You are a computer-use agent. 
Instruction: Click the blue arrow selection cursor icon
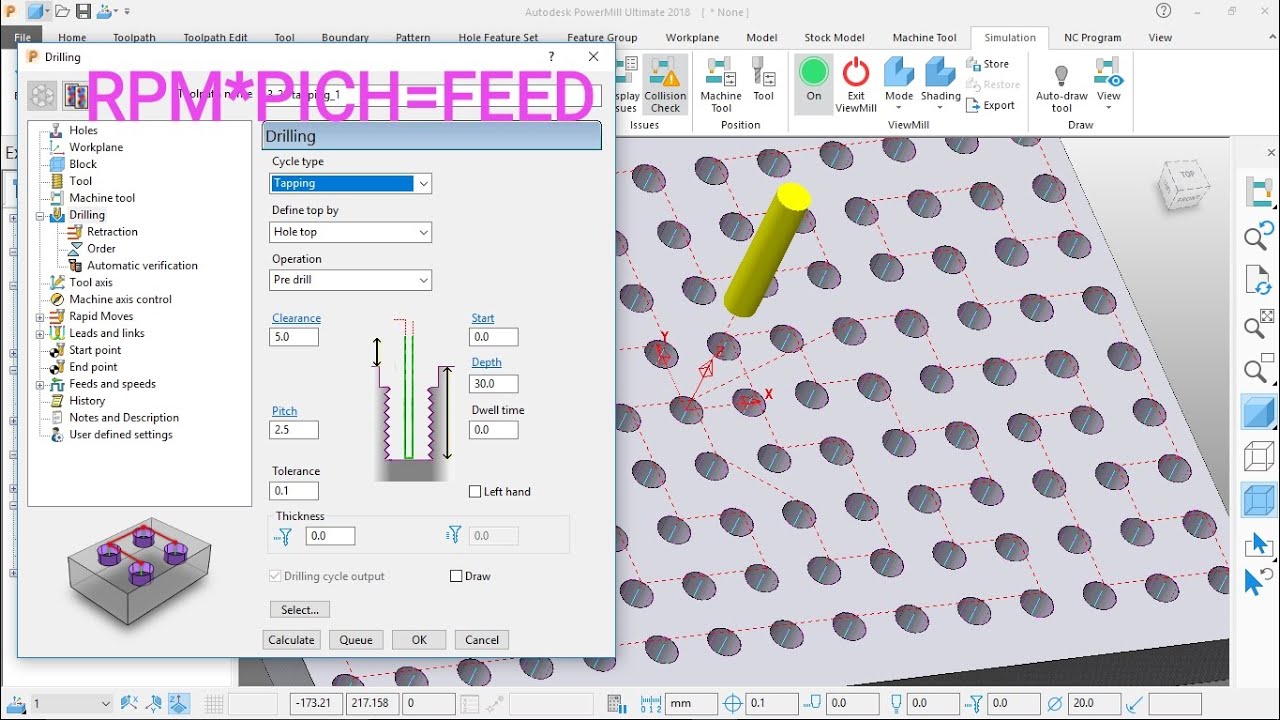(1259, 545)
